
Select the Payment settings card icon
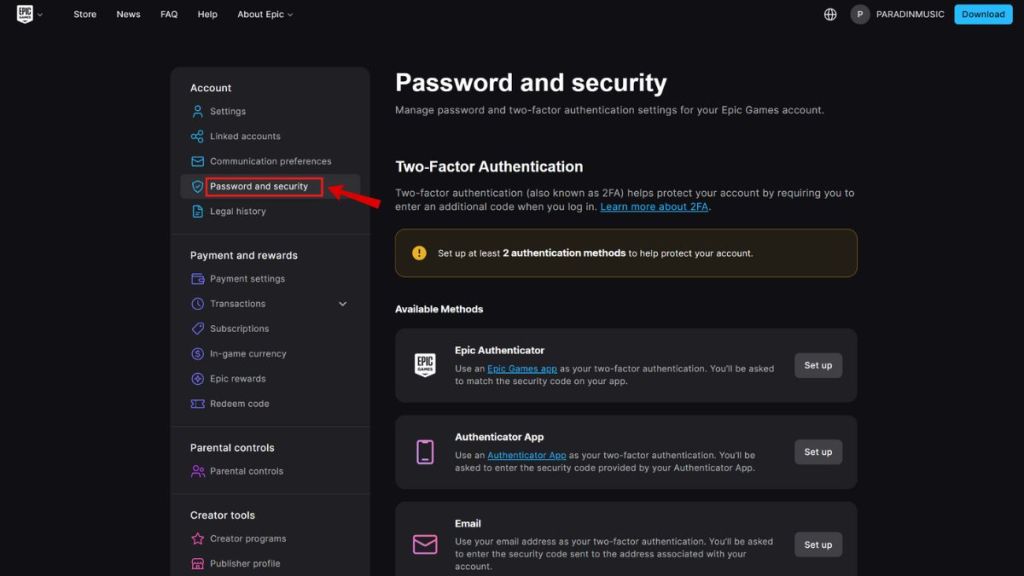coord(196,278)
